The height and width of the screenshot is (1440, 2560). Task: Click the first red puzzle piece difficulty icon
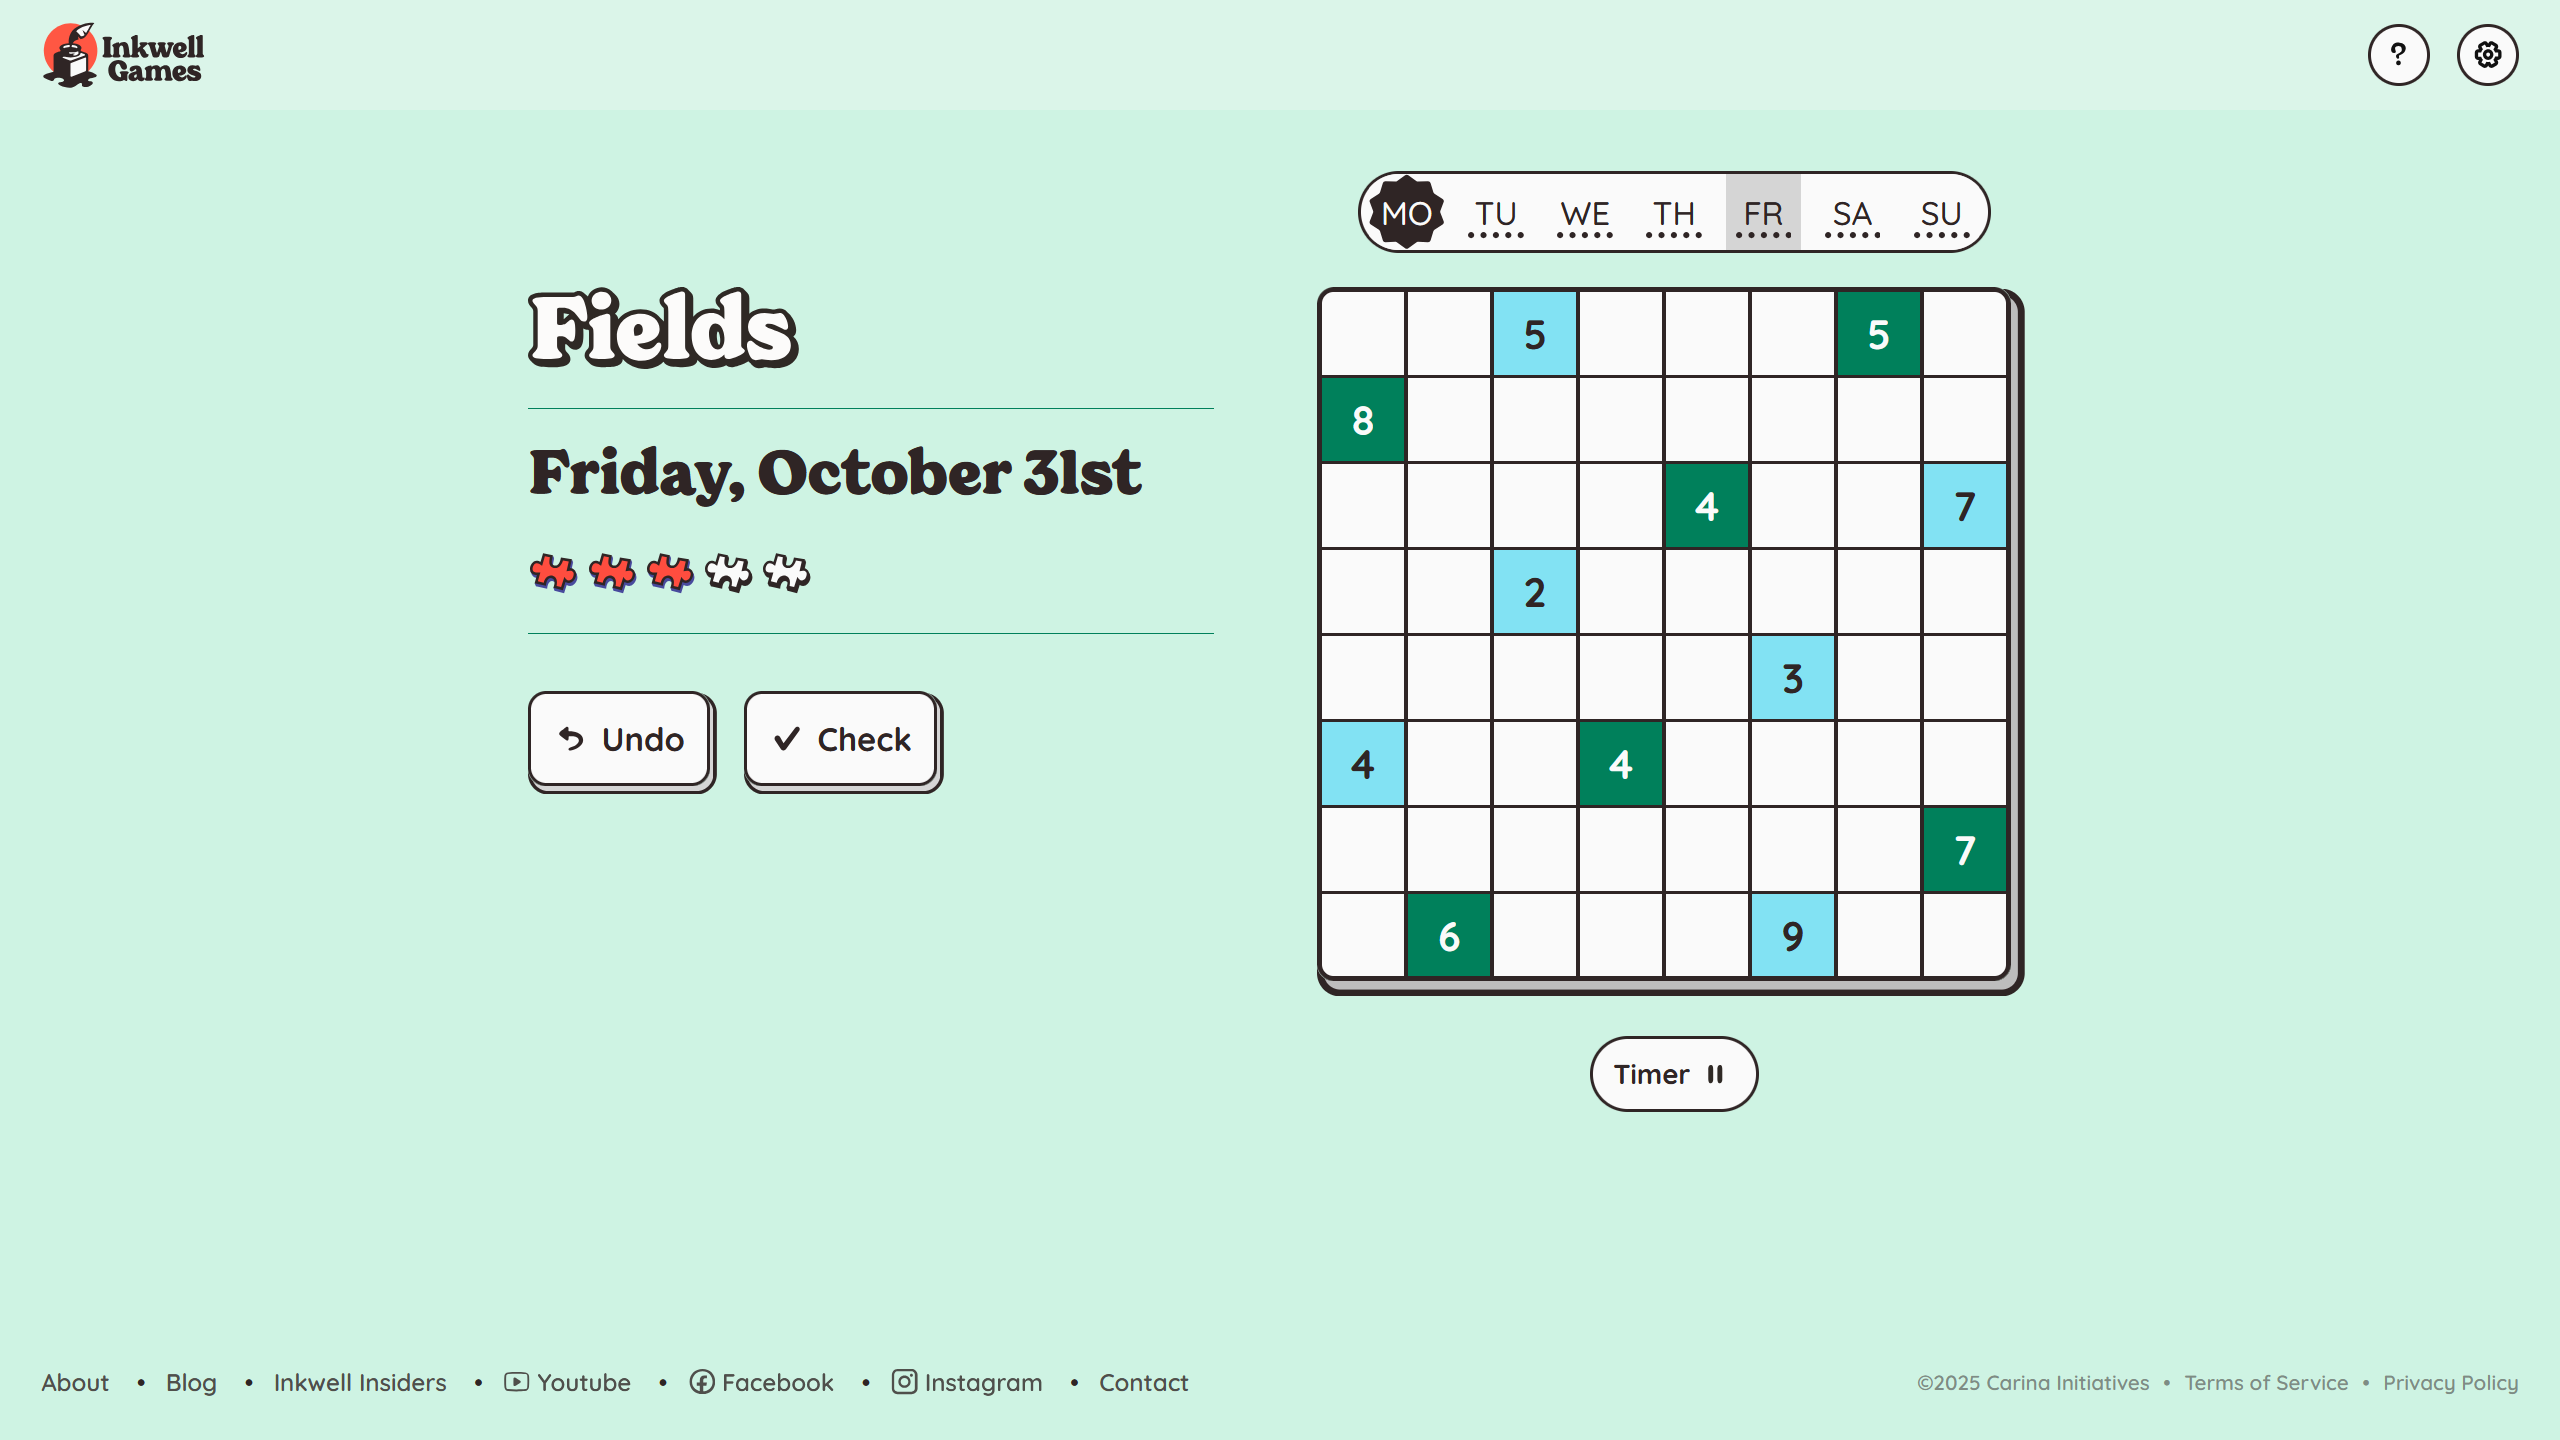(x=553, y=573)
